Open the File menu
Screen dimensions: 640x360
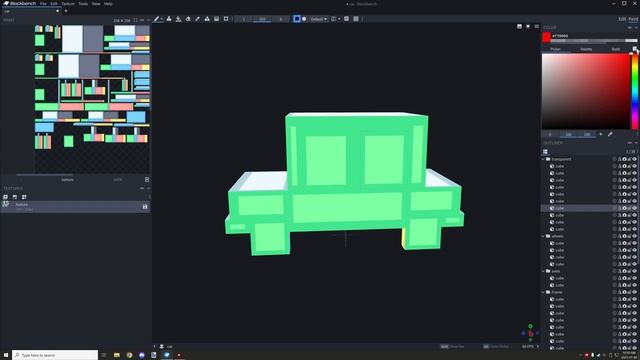click(43, 4)
